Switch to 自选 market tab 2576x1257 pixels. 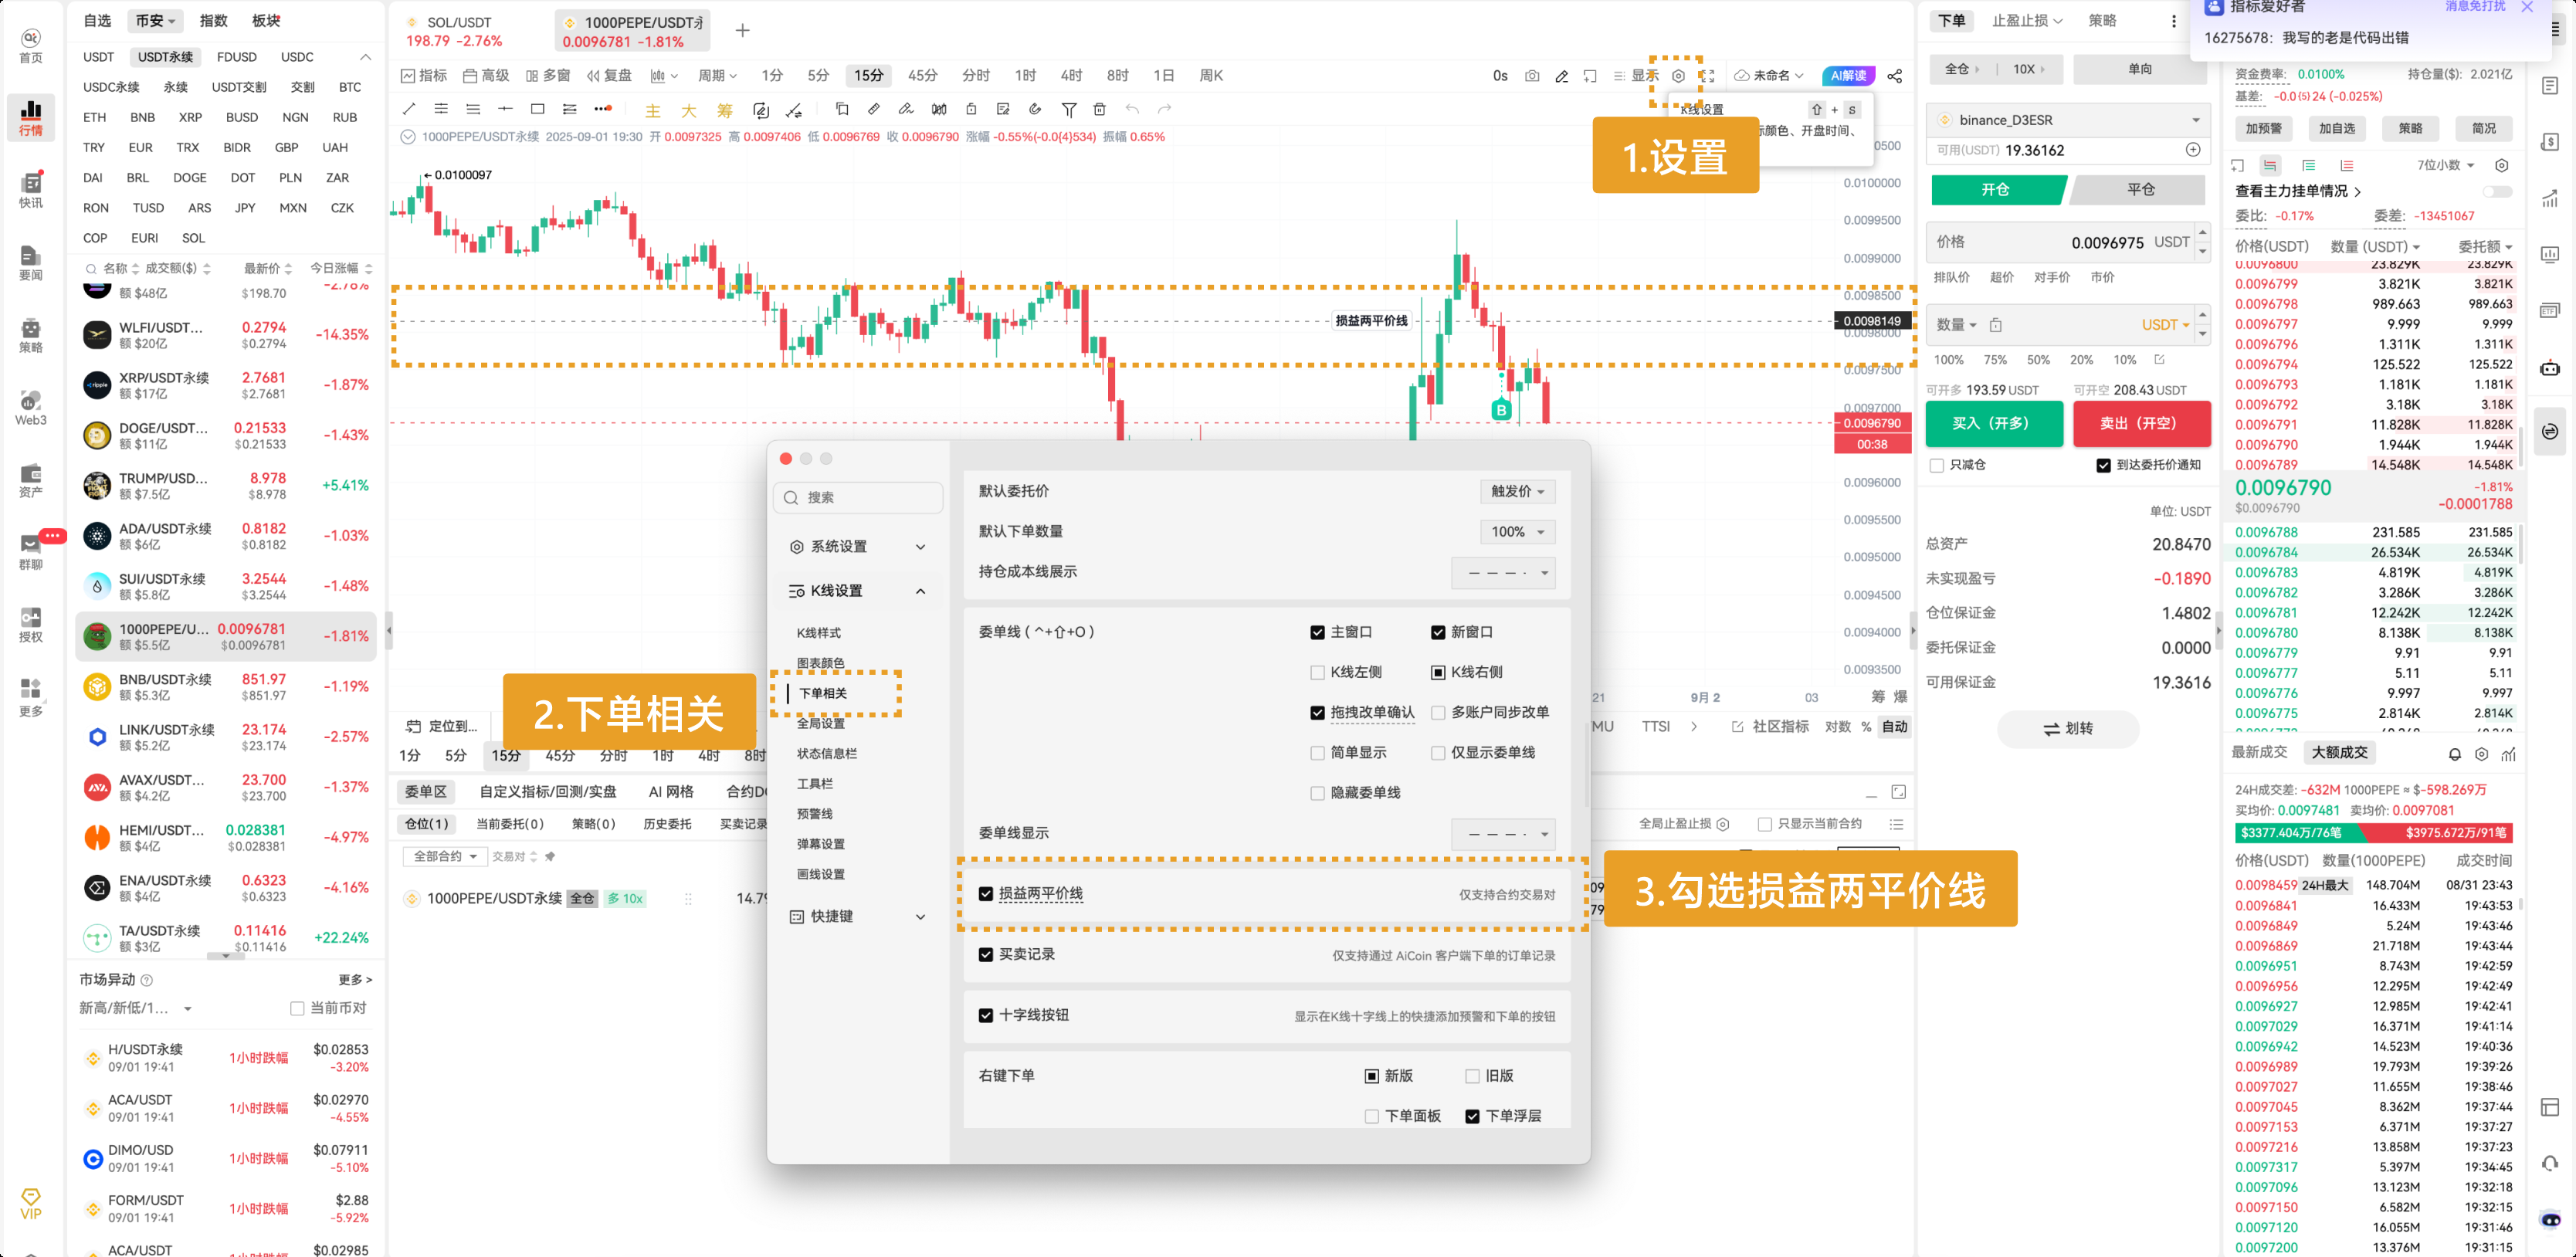pos(97,21)
